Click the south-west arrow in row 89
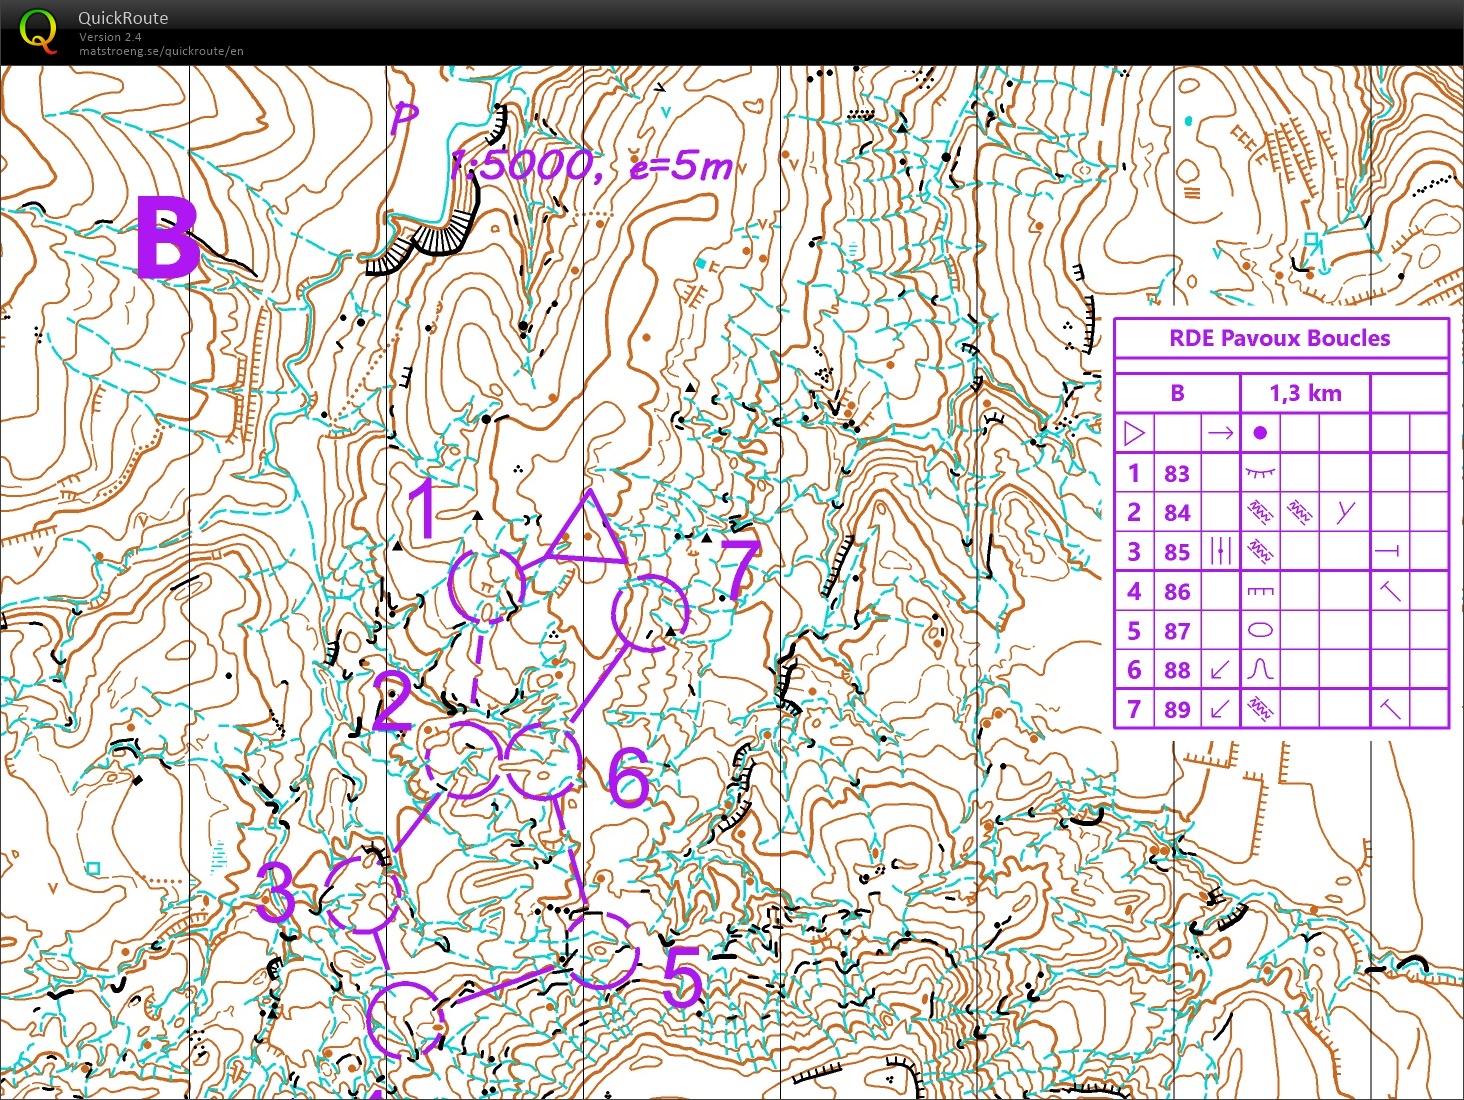 point(1219,709)
